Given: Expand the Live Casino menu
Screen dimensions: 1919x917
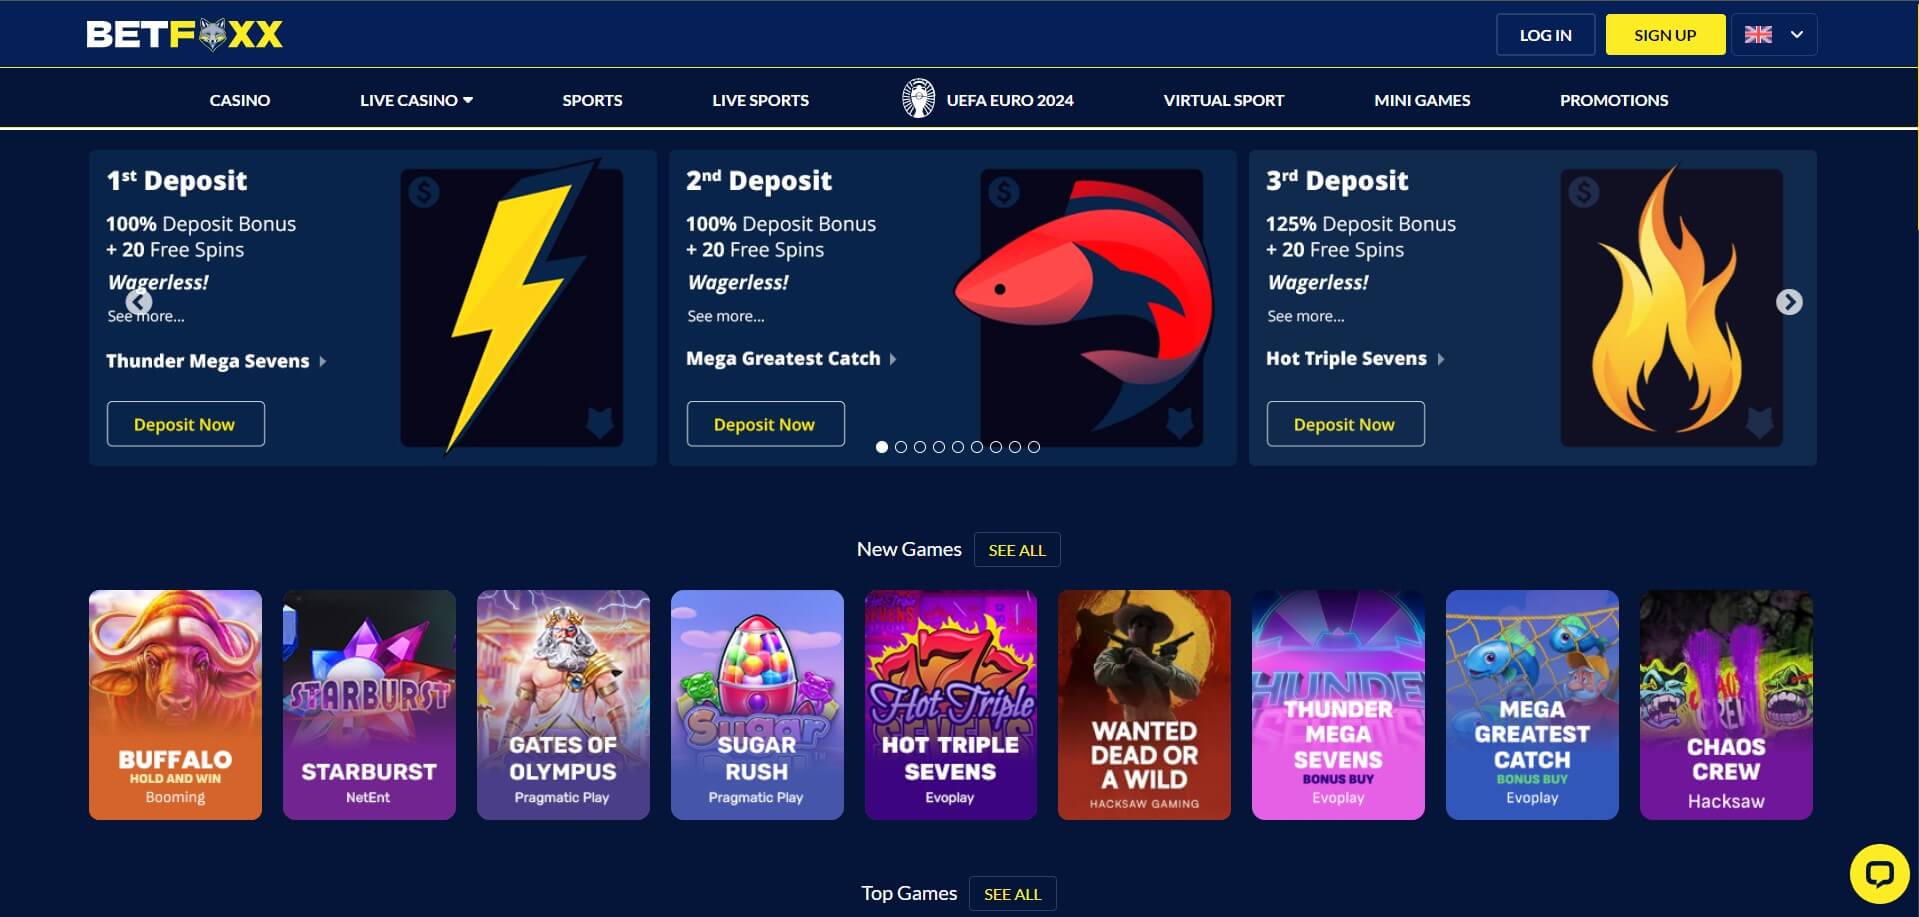Looking at the screenshot, I should (x=416, y=100).
